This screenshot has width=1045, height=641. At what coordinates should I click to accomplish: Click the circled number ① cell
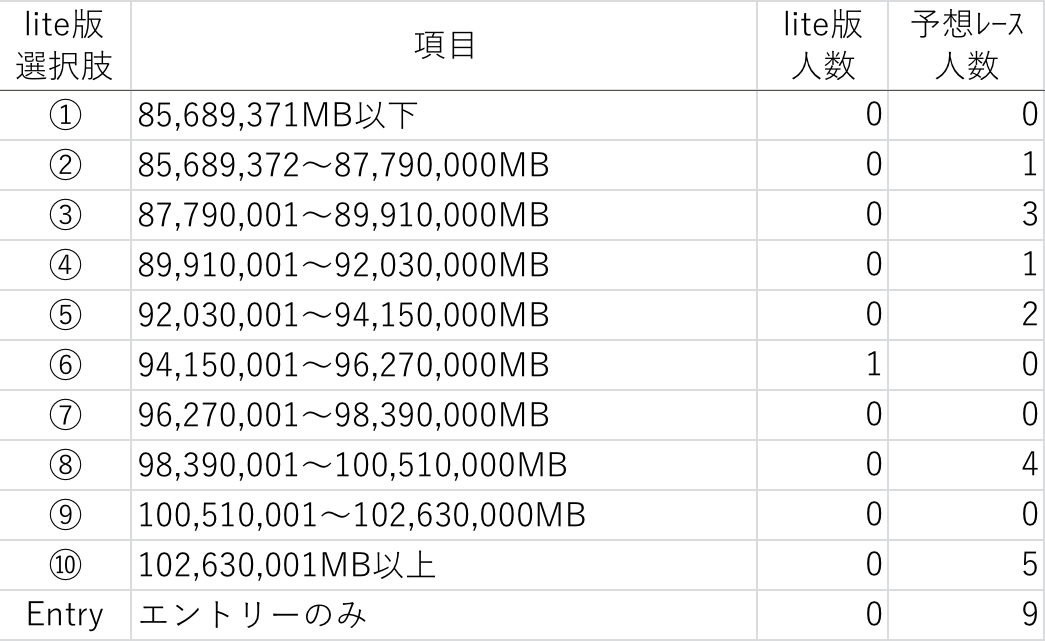point(65,117)
